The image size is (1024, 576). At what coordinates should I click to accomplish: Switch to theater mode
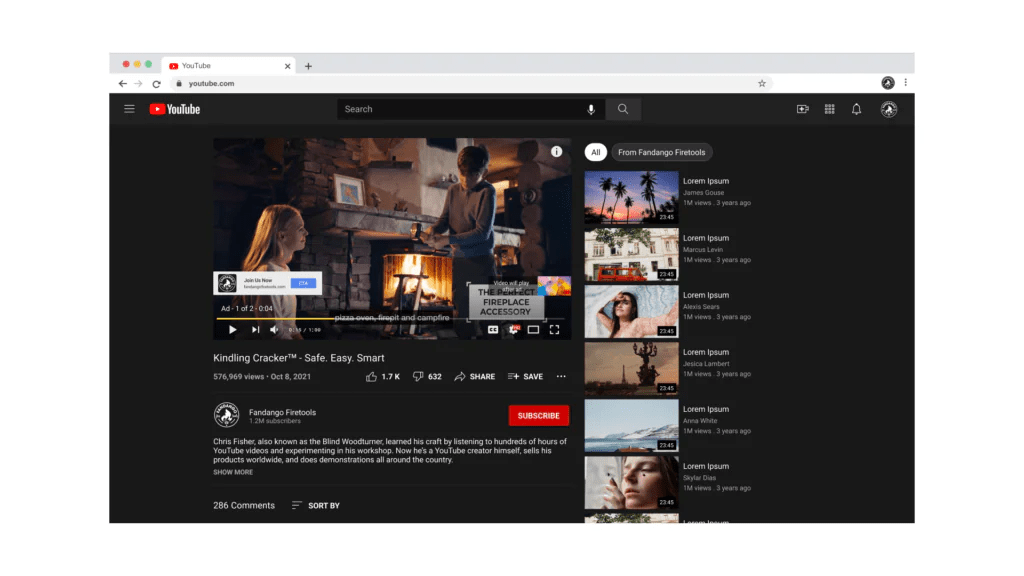[x=534, y=330]
